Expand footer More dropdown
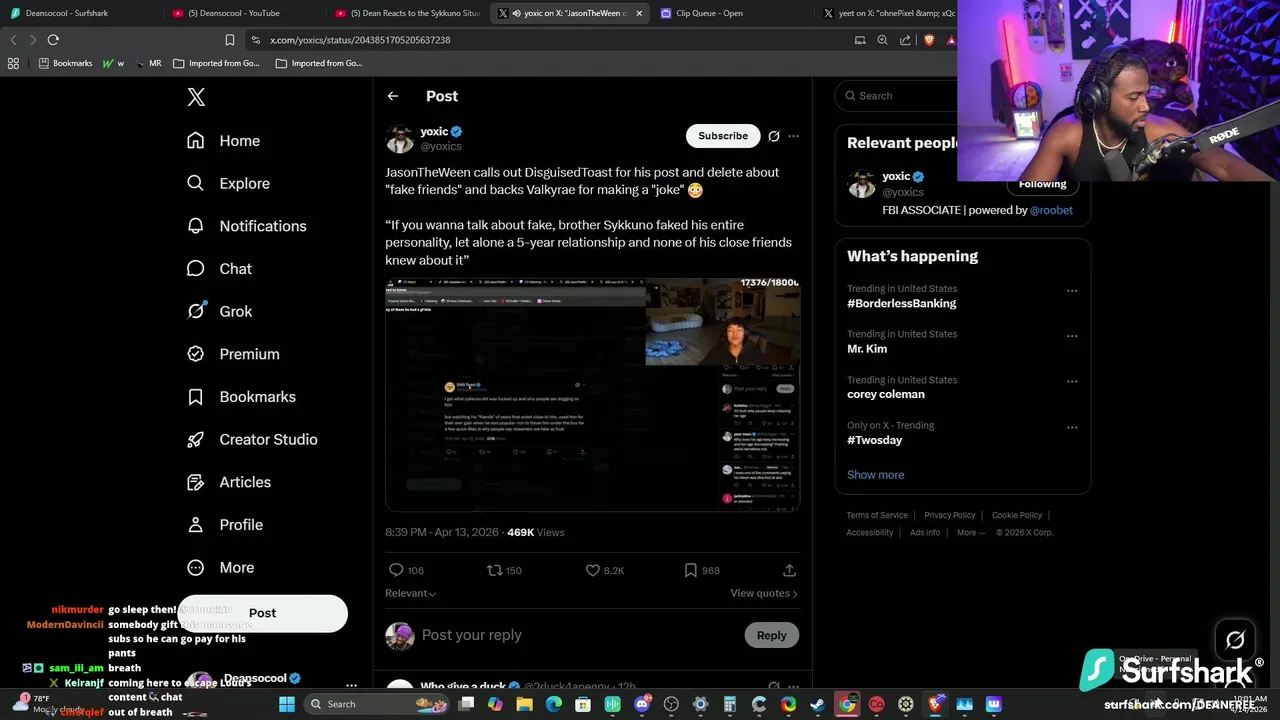This screenshot has height=720, width=1280. coord(970,533)
